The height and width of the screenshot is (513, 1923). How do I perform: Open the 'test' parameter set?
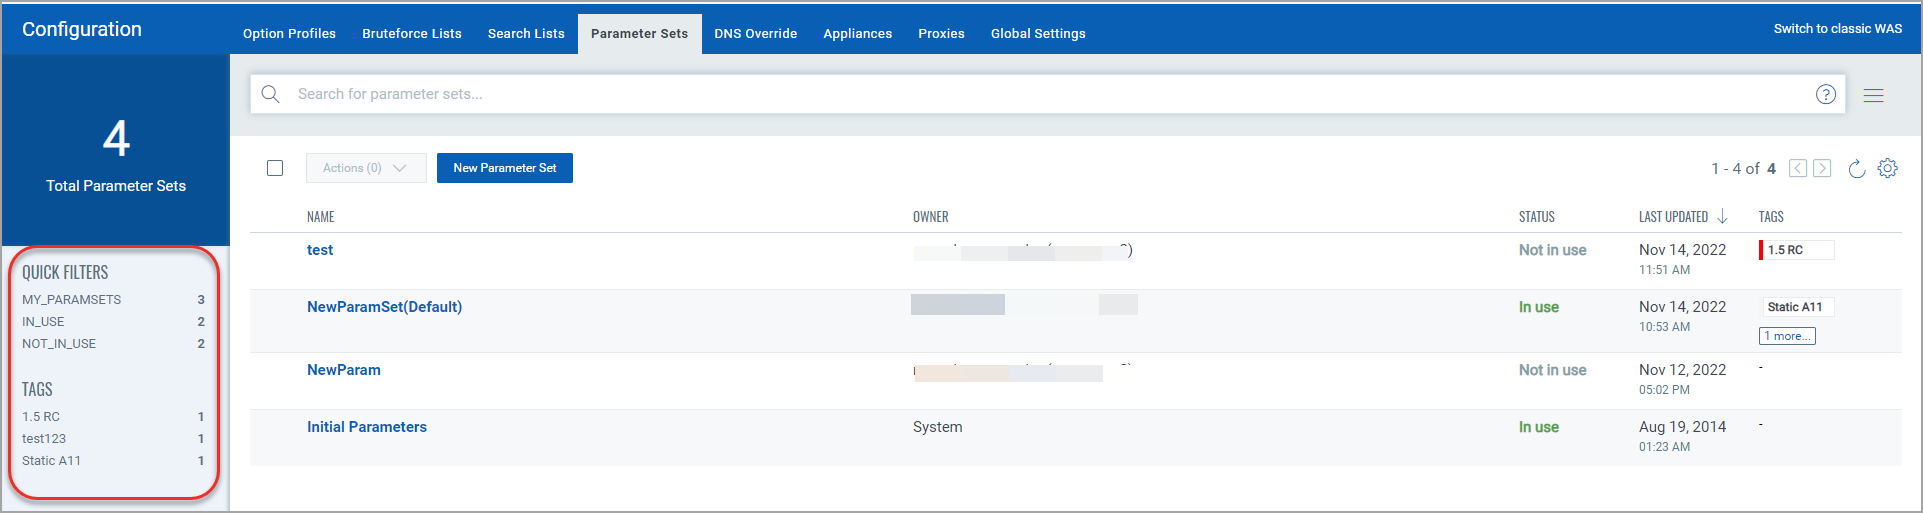point(320,250)
